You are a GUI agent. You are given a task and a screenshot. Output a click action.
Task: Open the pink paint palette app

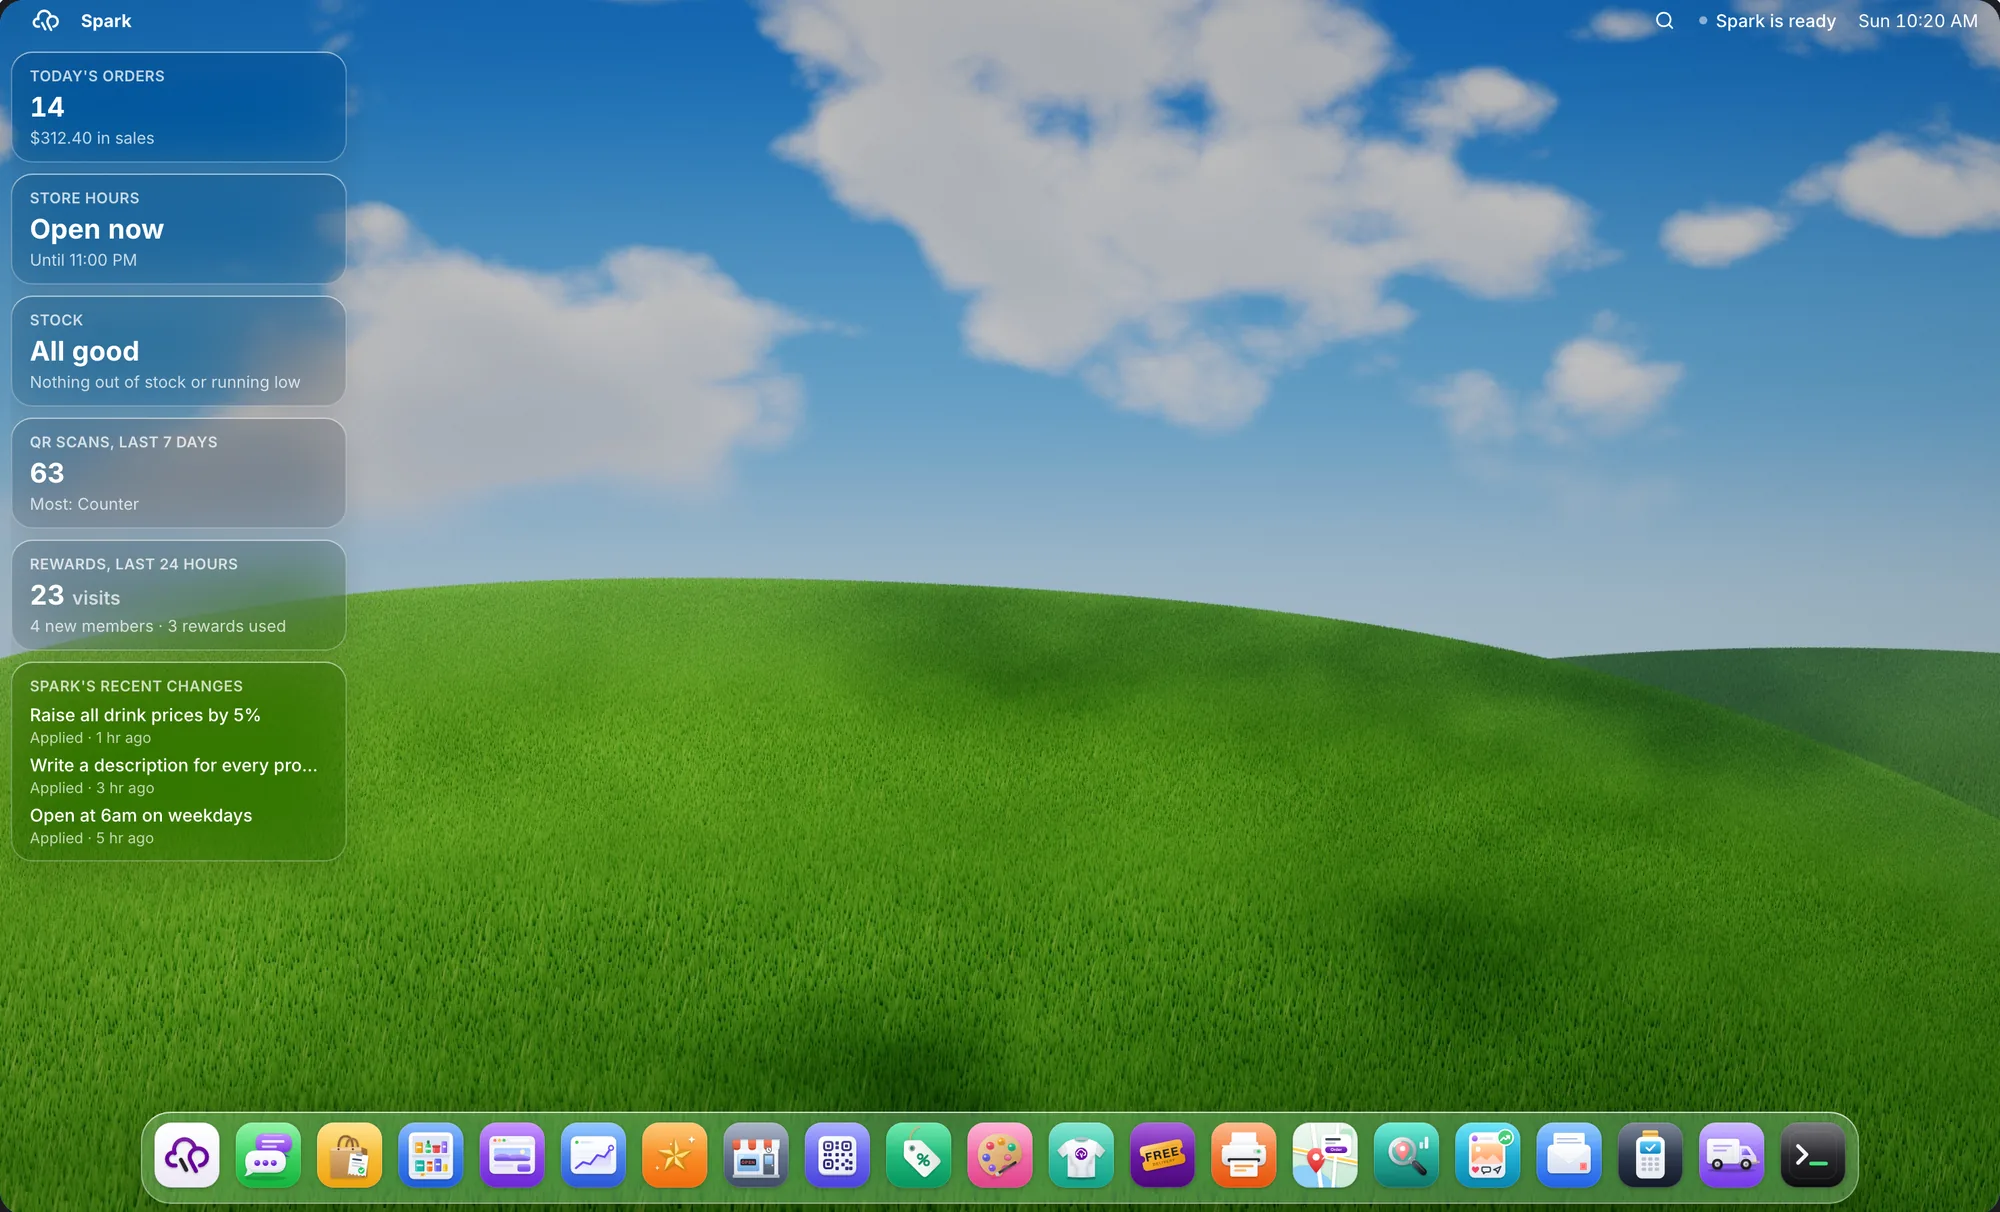tap(999, 1155)
